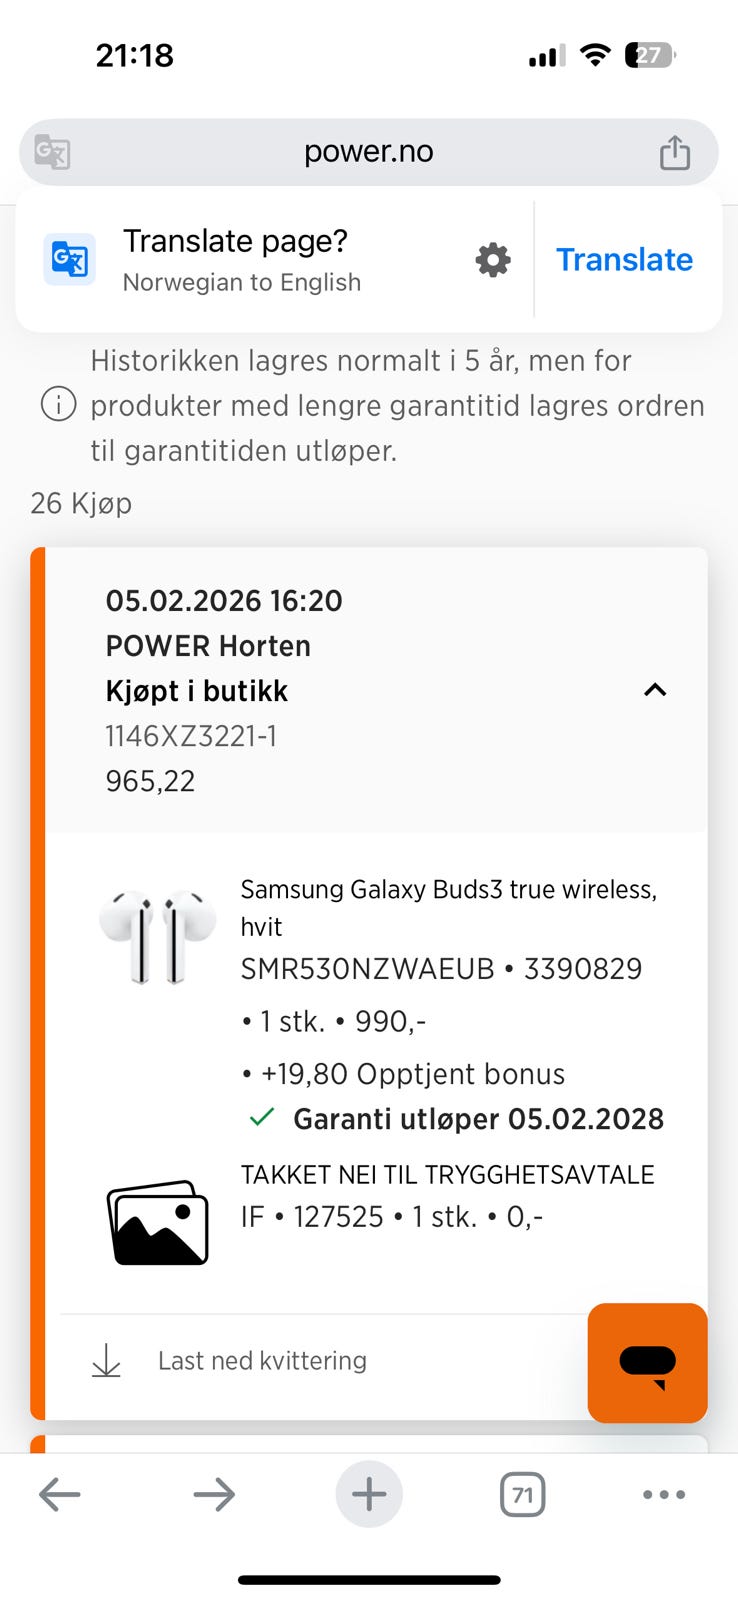This screenshot has width=738, height=1600.
Task: Download receipt via Last ned kvittering
Action: tap(262, 1361)
